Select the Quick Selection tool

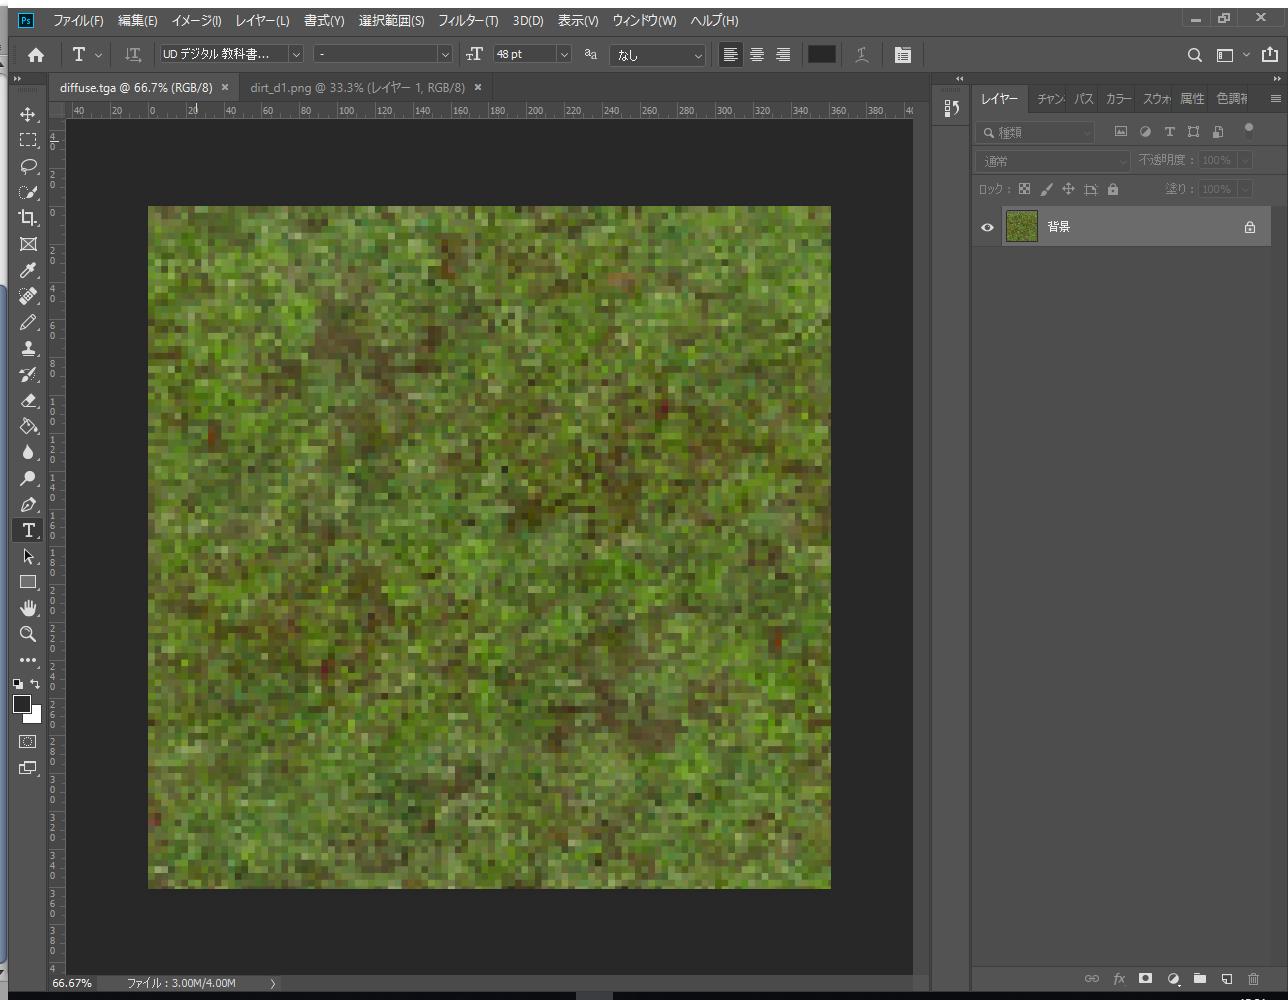tap(28, 192)
